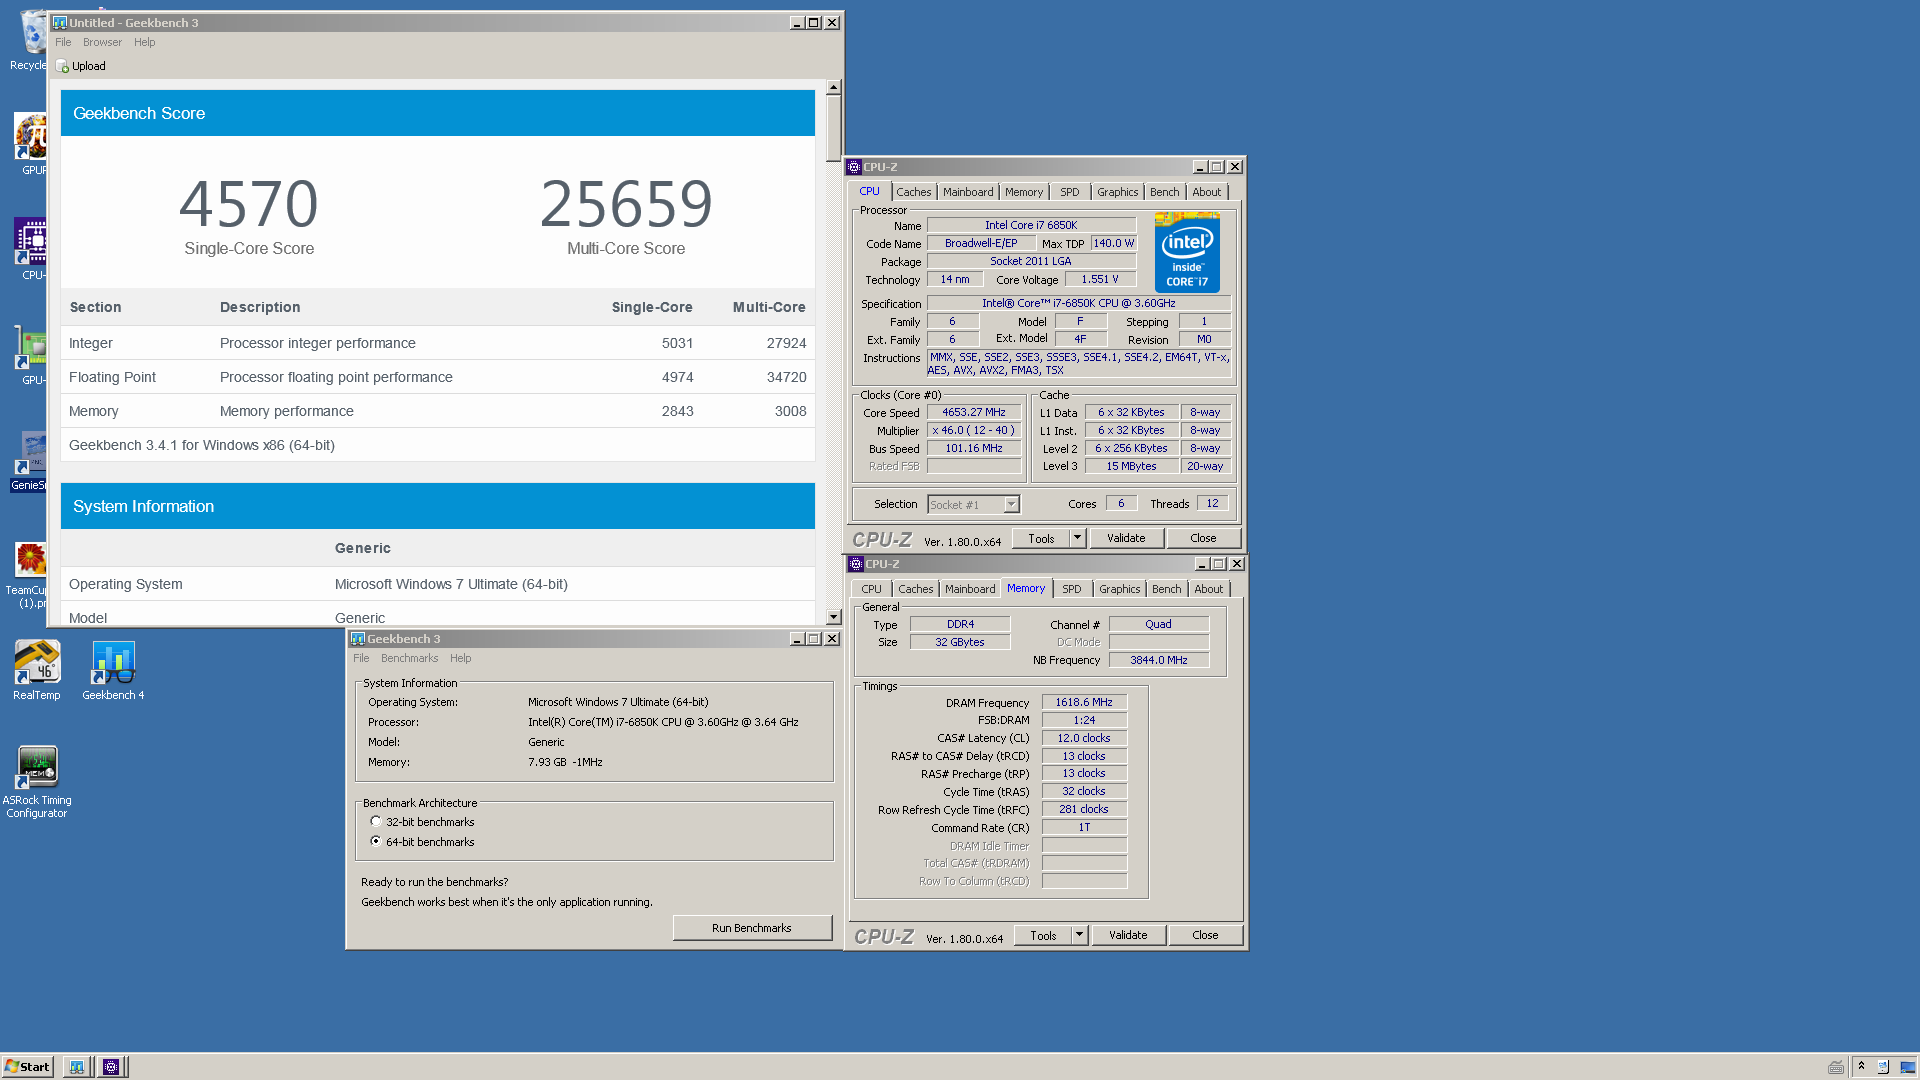This screenshot has height=1080, width=1920.
Task: Open the GPUPI desktop shortcut
Action: pyautogui.click(x=32, y=145)
